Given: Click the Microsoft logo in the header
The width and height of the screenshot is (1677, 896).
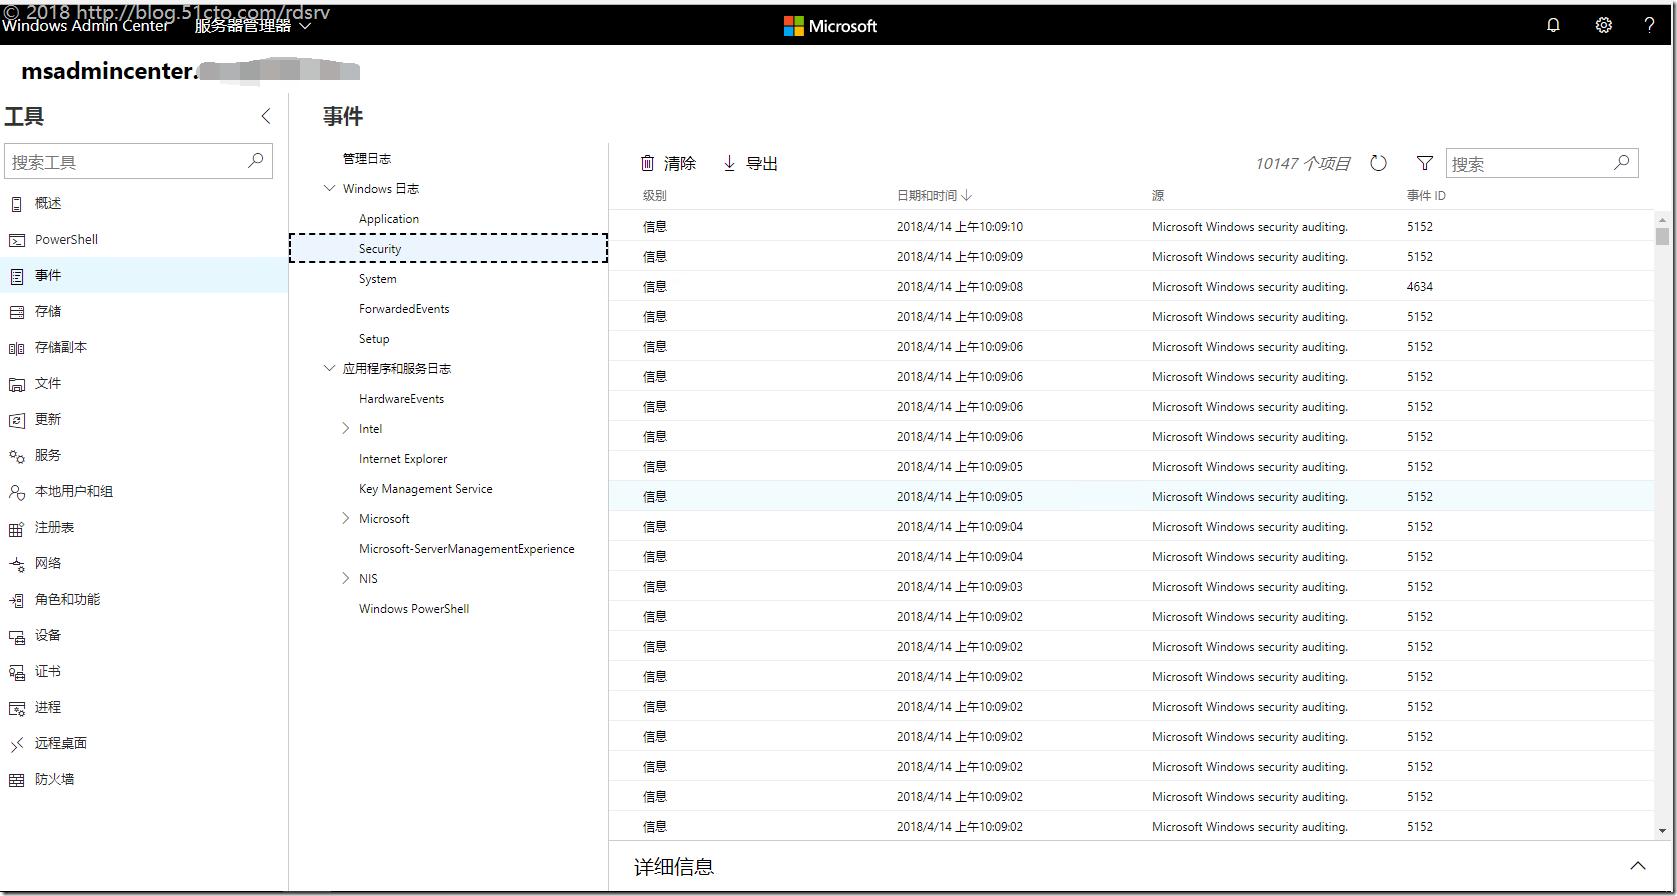Looking at the screenshot, I should 830,26.
